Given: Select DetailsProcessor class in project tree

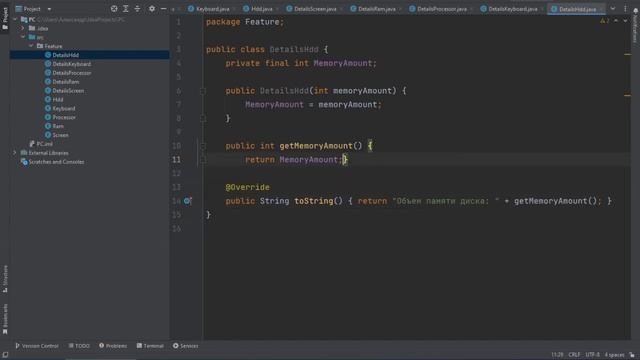Looking at the screenshot, I should (71, 73).
